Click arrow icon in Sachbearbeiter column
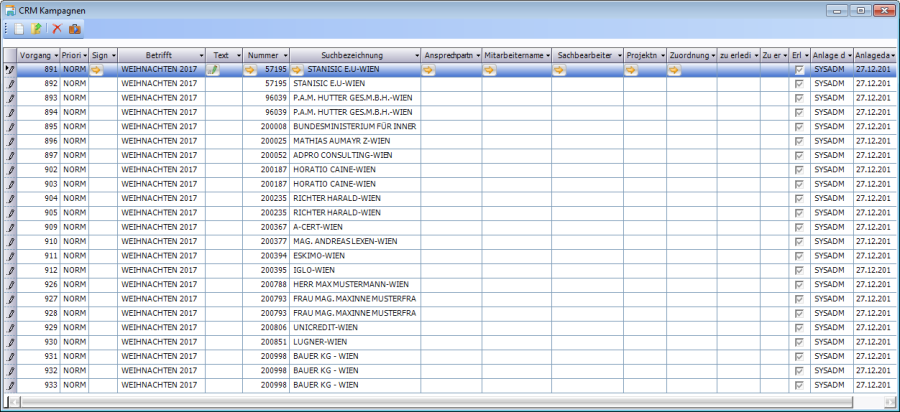The image size is (900, 412). (x=560, y=70)
